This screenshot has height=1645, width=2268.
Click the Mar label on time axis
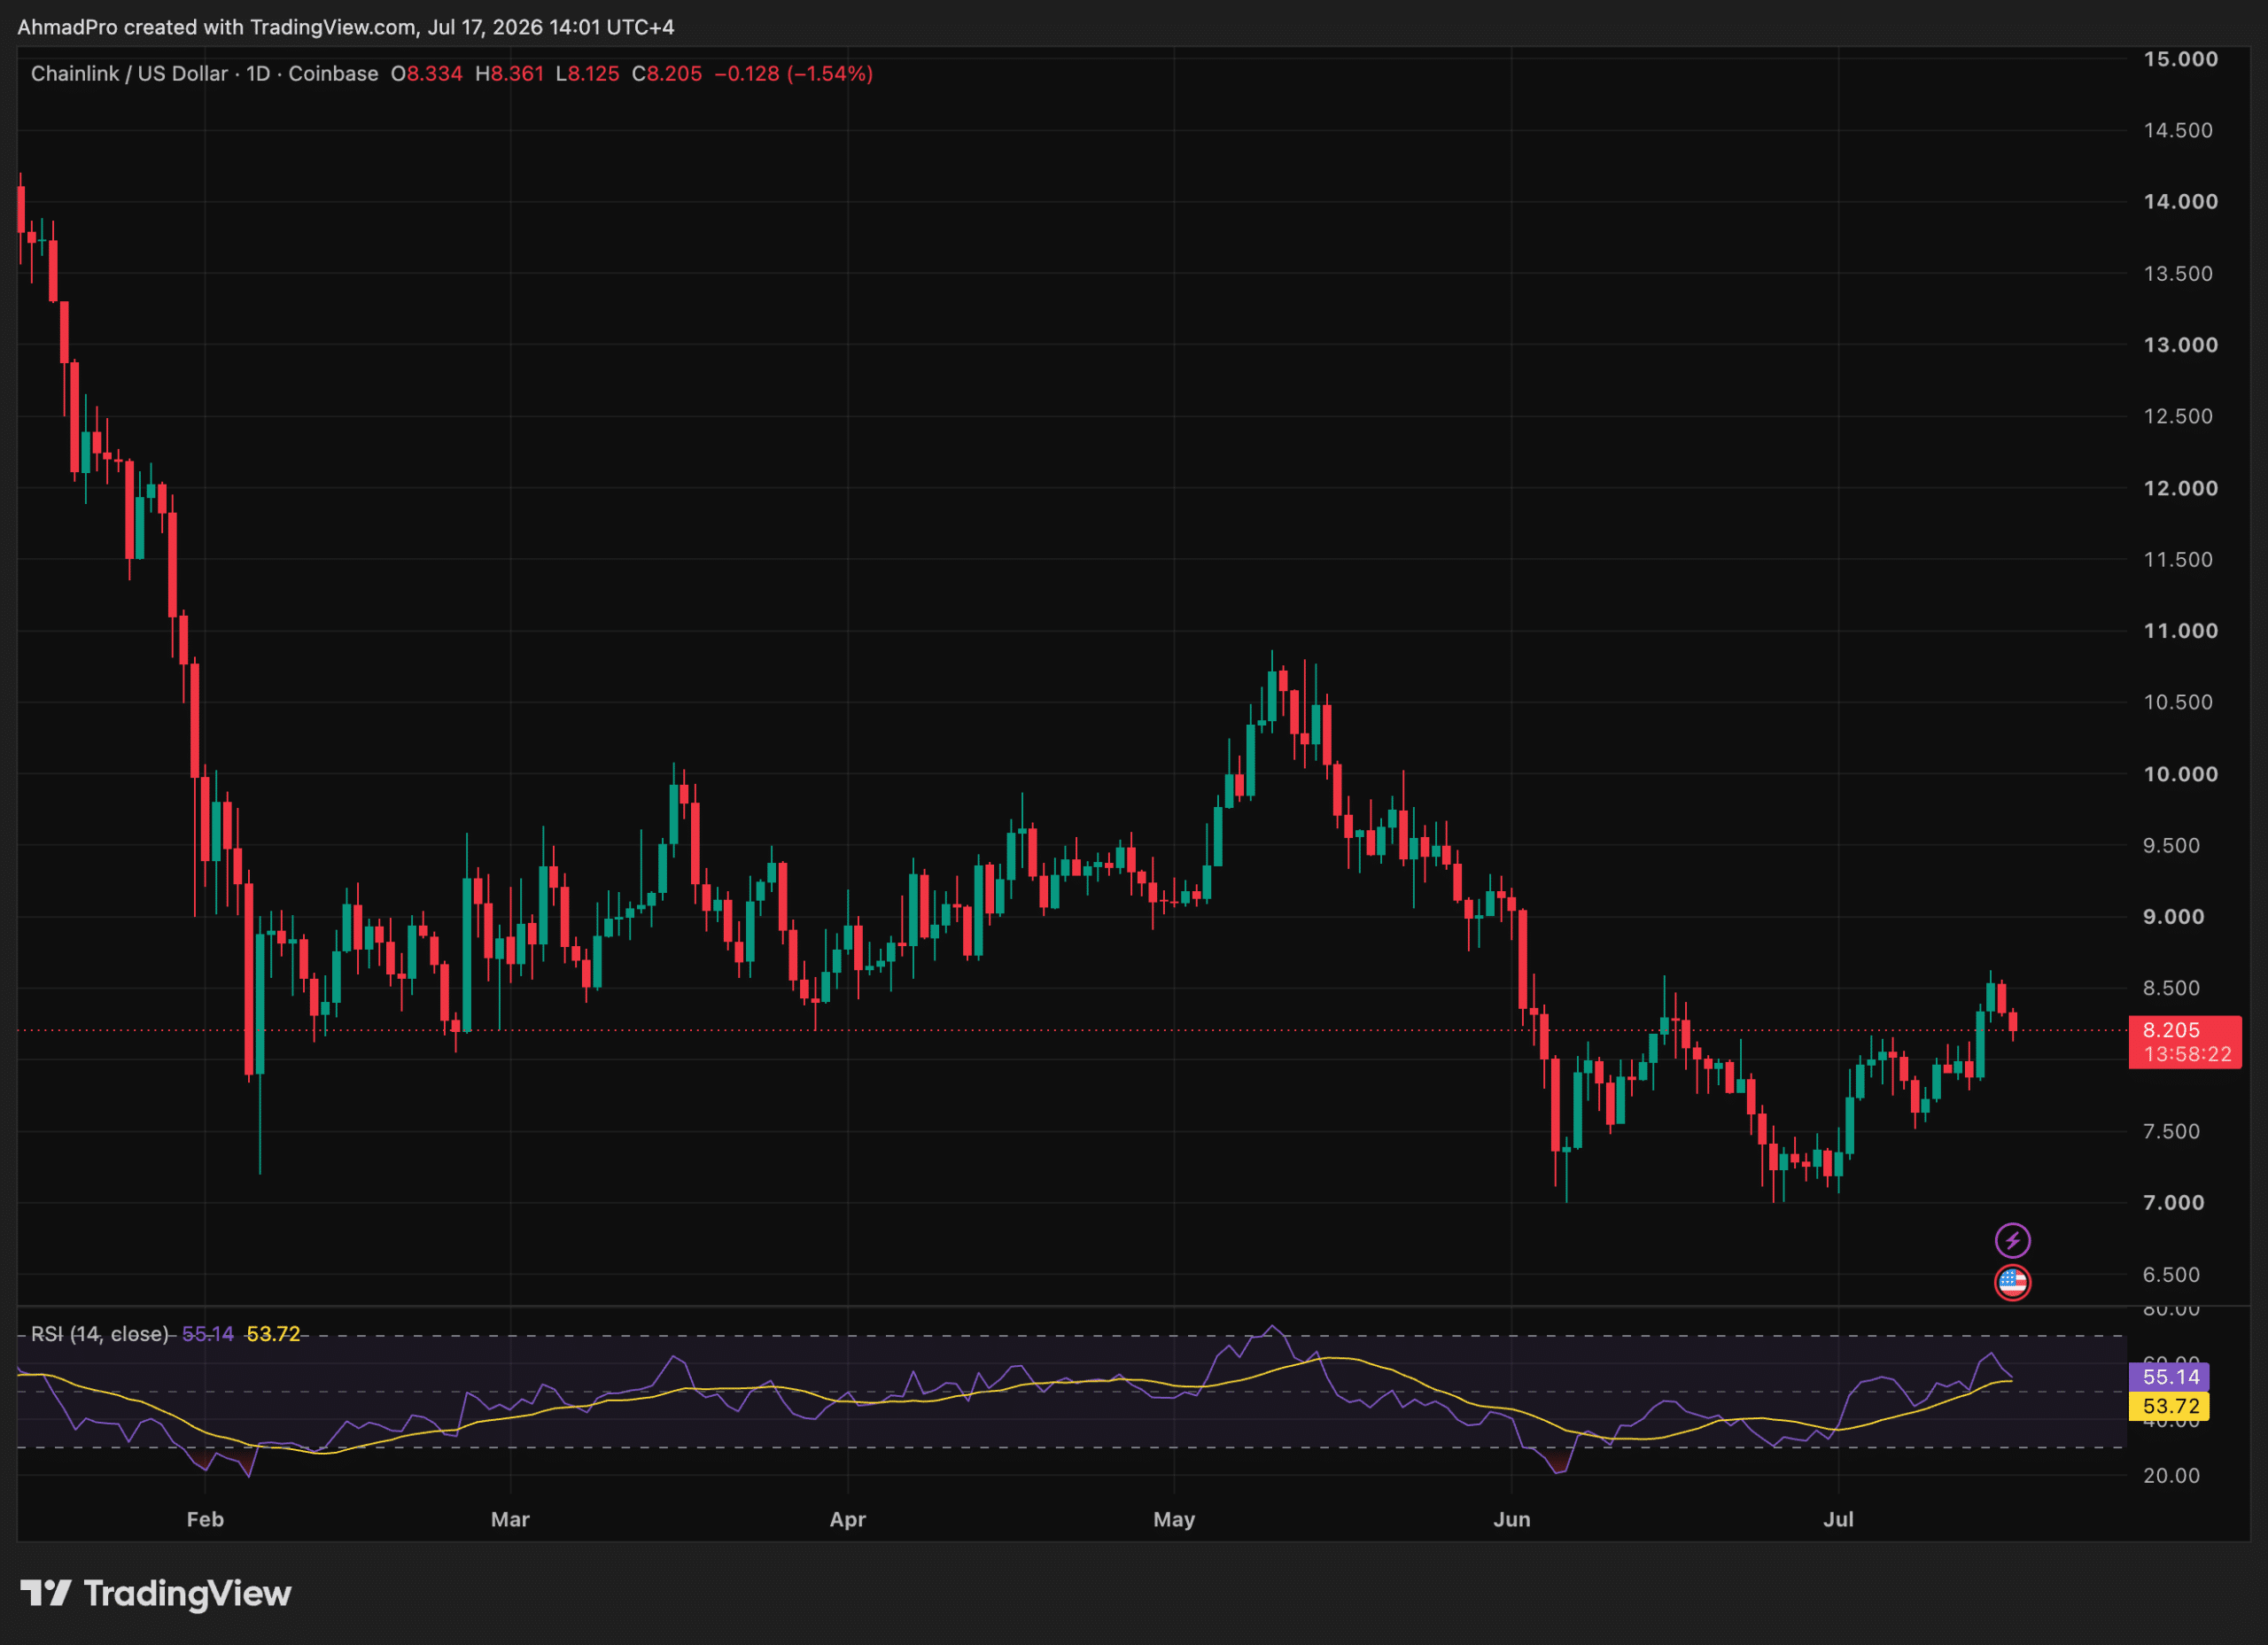[x=510, y=1519]
